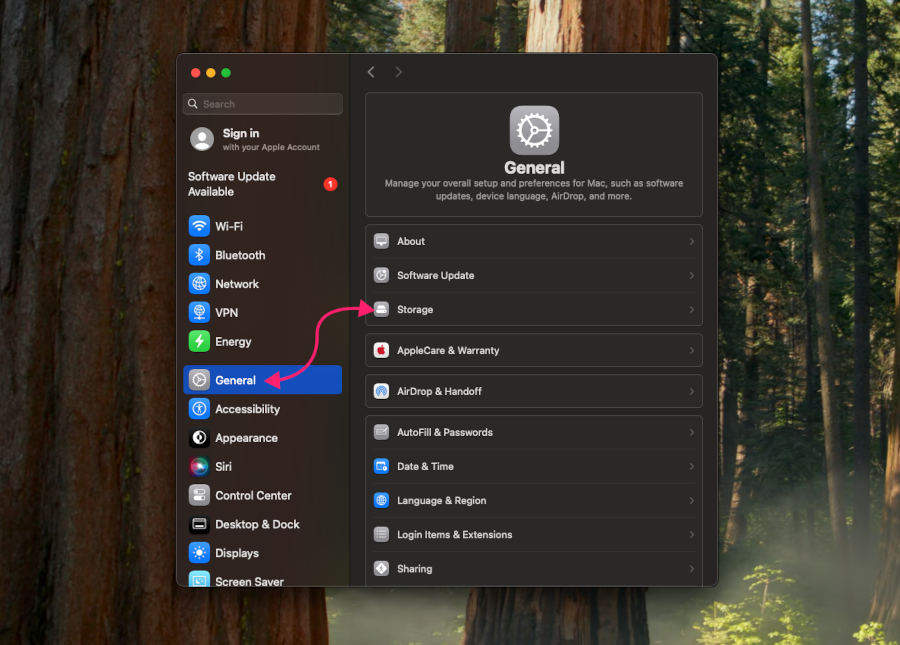The height and width of the screenshot is (645, 900).
Task: Click the Siri sidebar label
Action: [223, 467]
